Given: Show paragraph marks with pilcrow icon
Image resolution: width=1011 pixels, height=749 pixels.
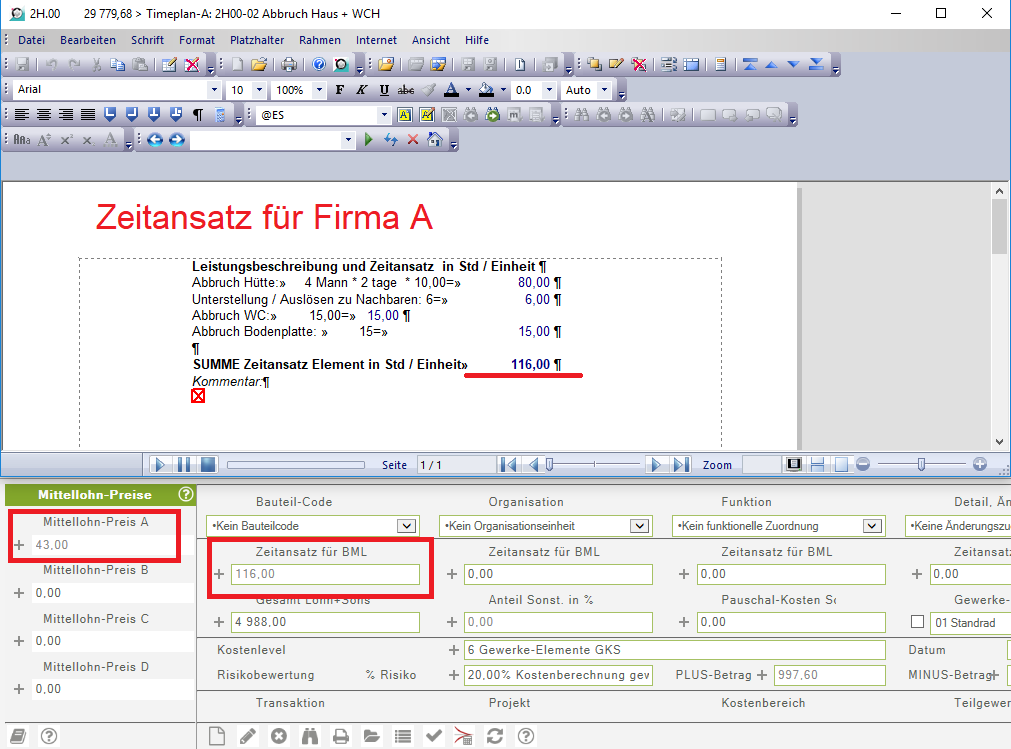Looking at the screenshot, I should click(x=198, y=115).
